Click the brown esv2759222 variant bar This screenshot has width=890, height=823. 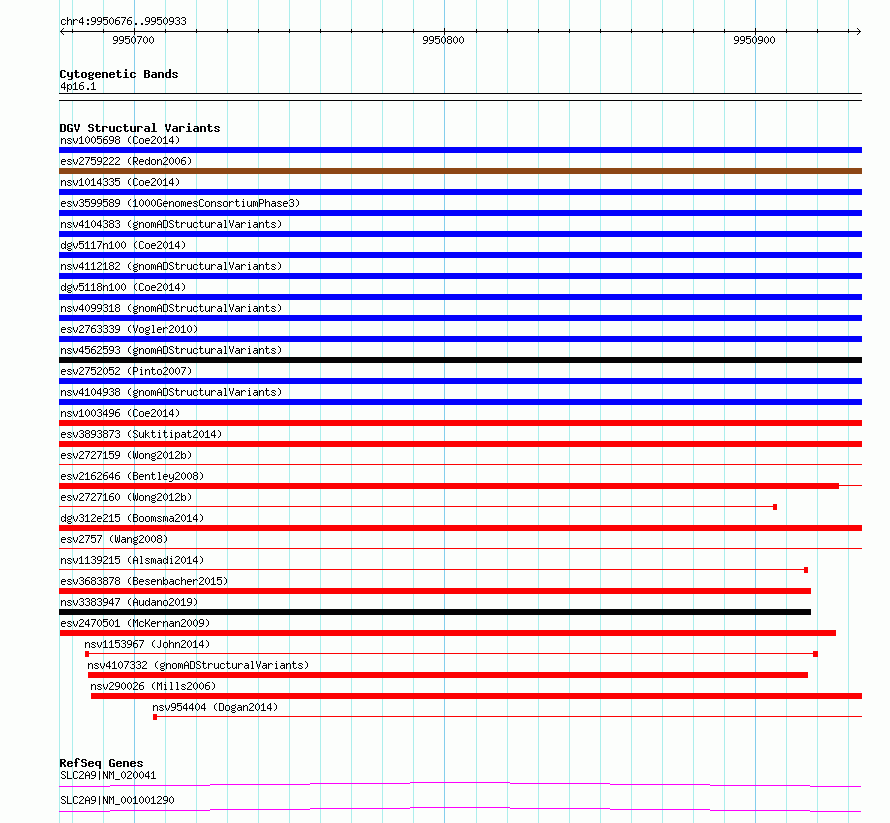460,171
